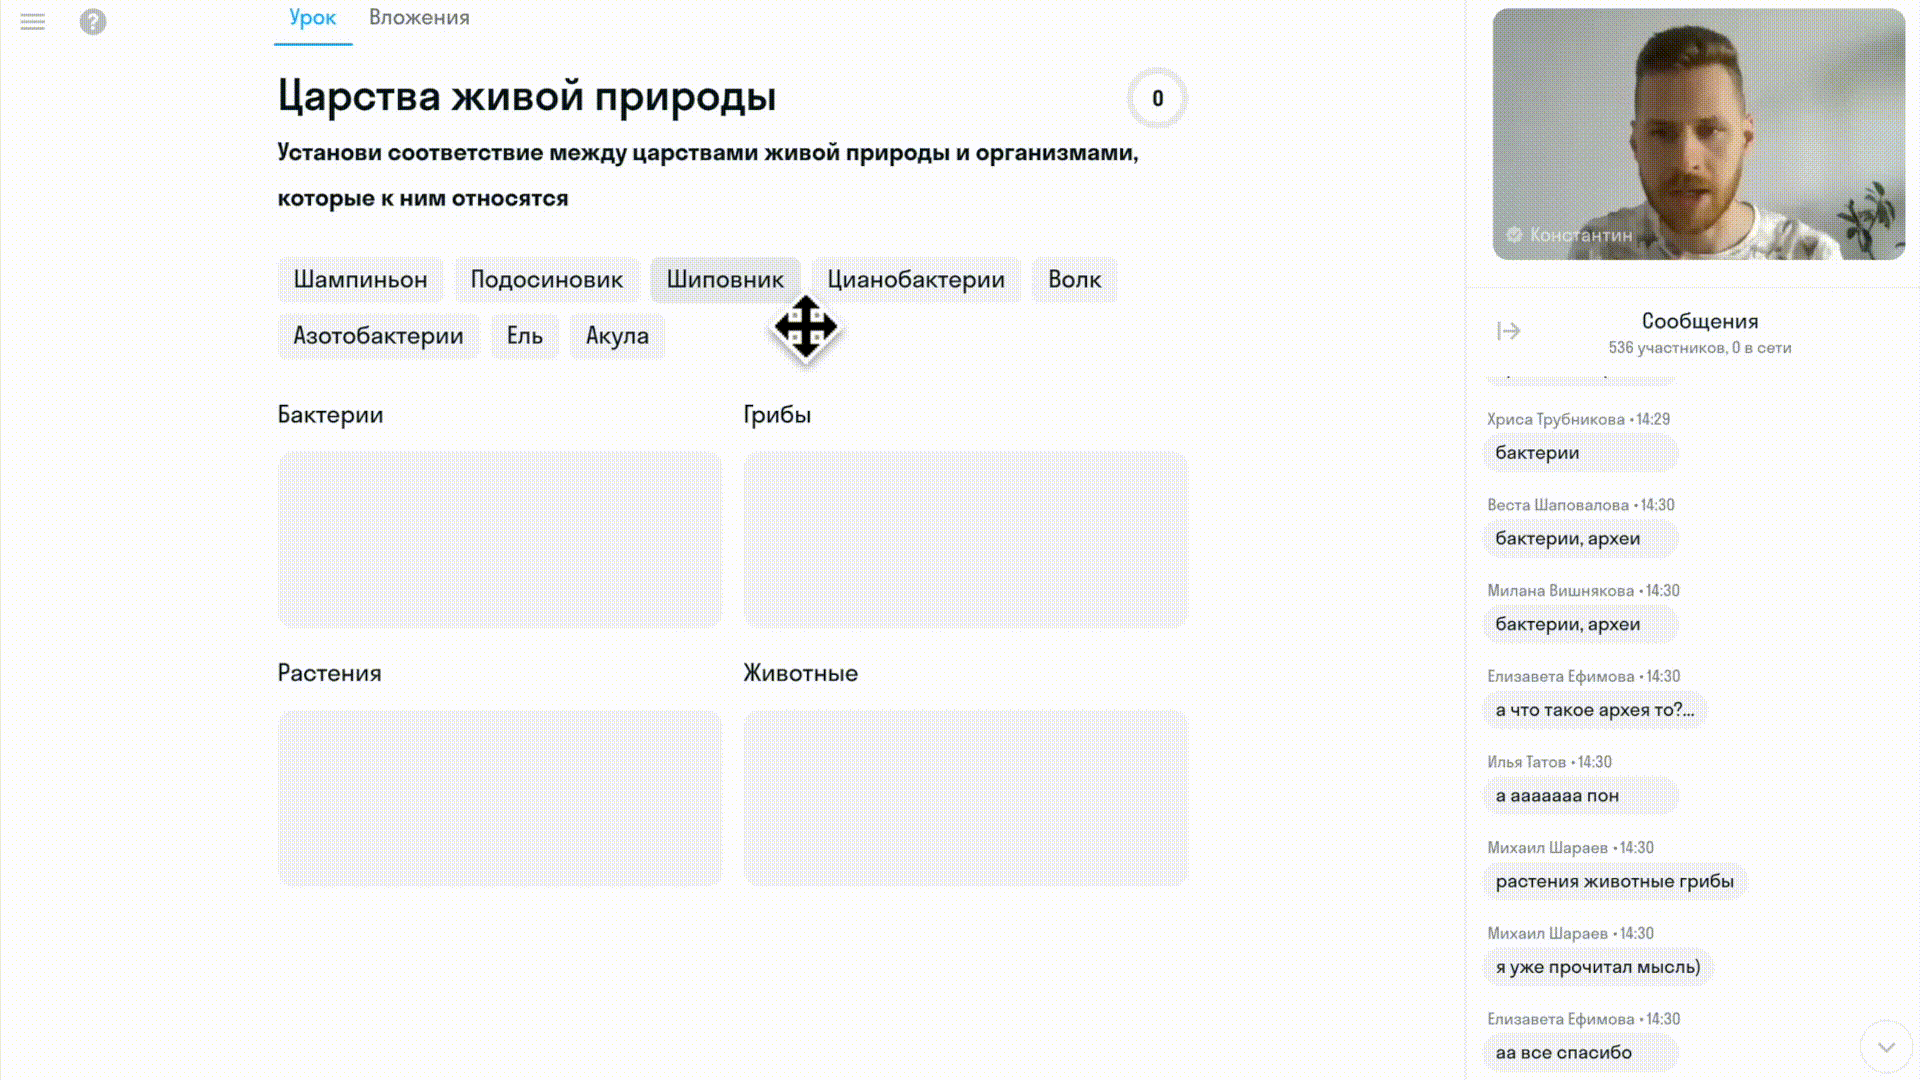Click the Растения category label
The height and width of the screenshot is (1080, 1920).
point(329,673)
